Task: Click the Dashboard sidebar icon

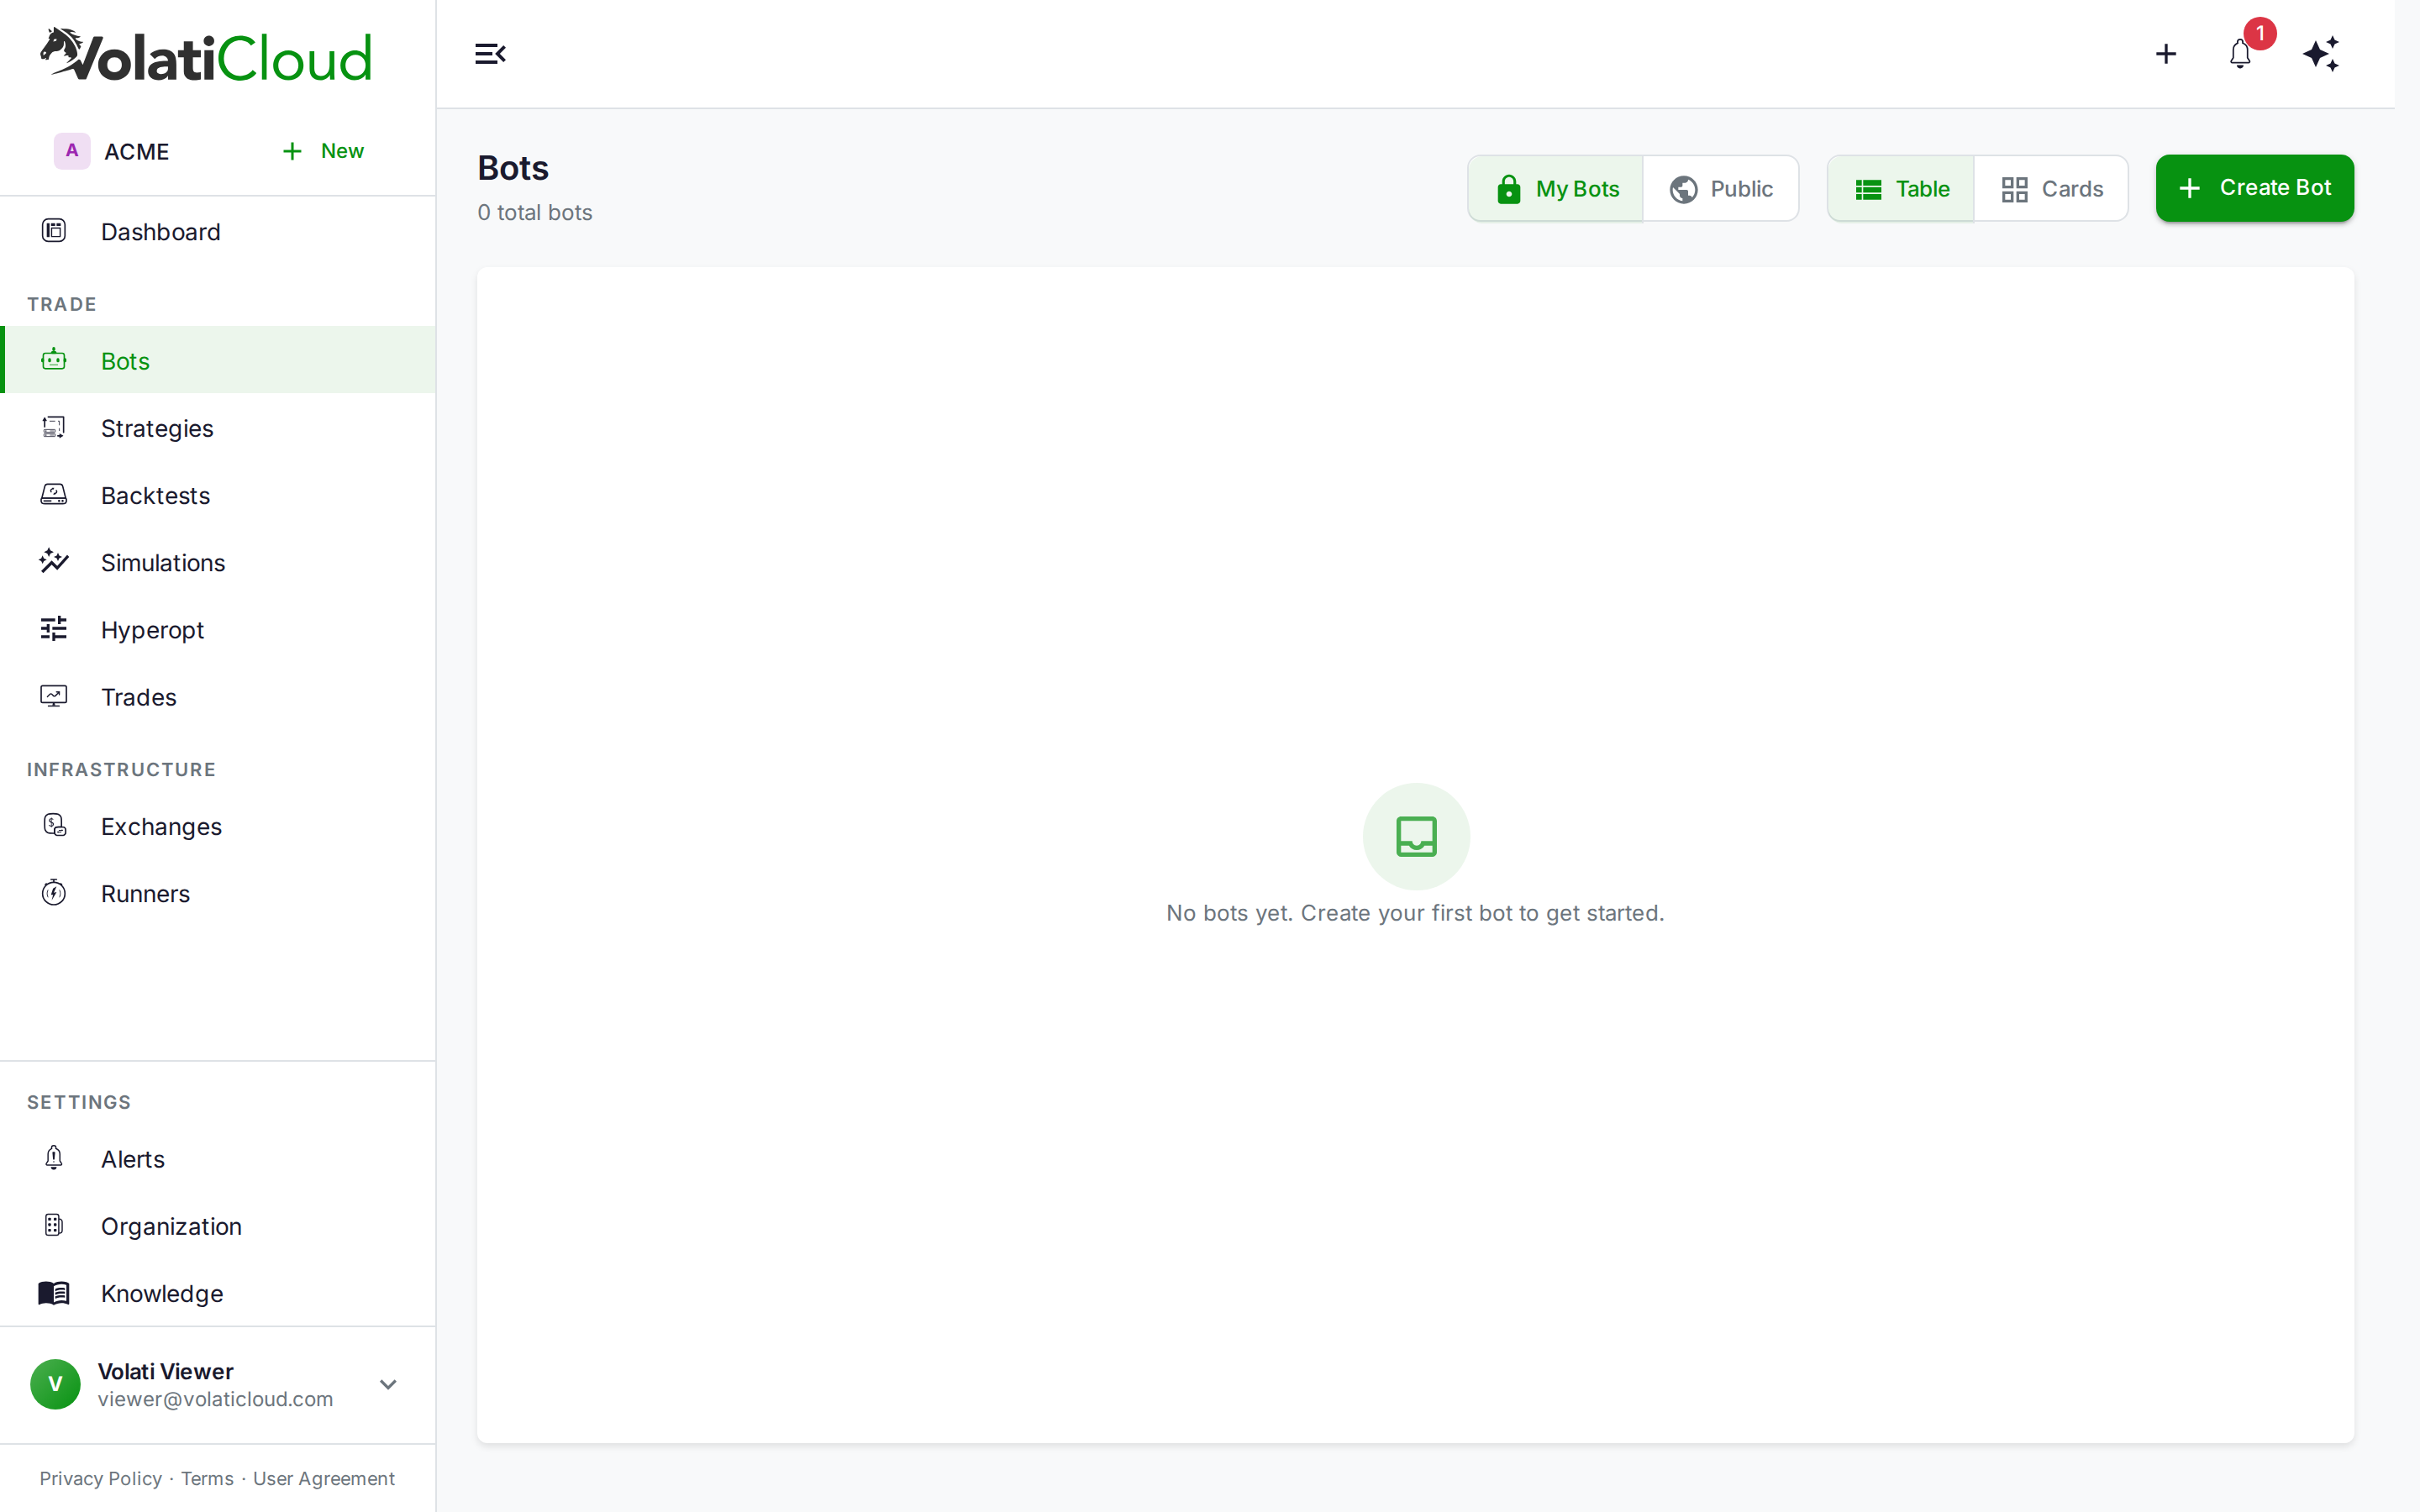Action: coord(54,231)
